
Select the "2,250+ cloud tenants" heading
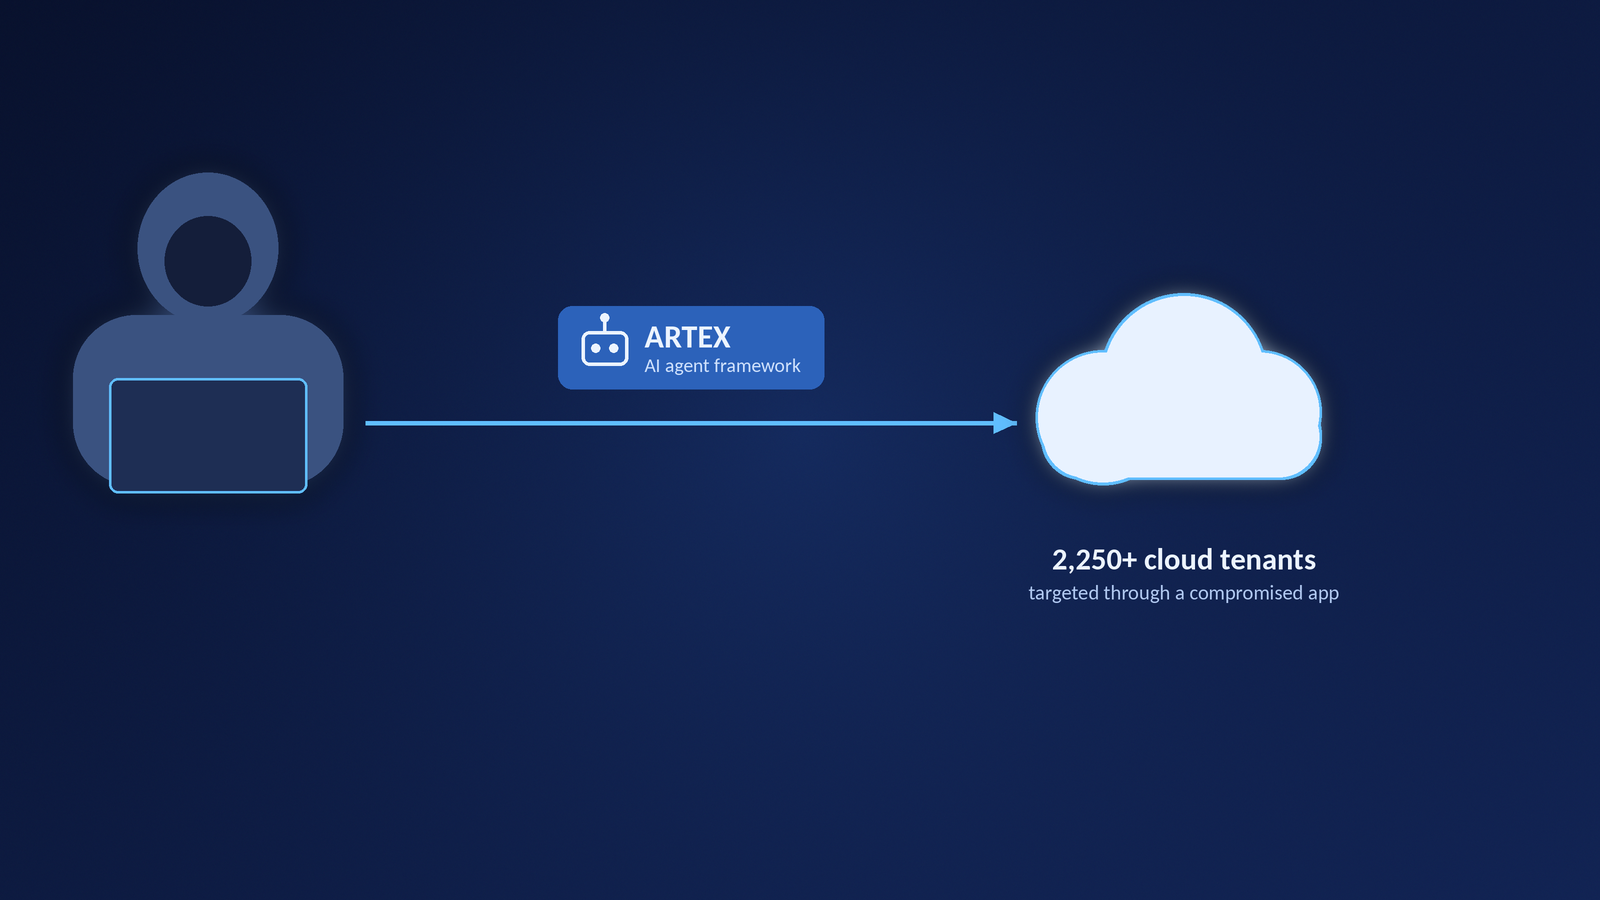pyautogui.click(x=1184, y=559)
